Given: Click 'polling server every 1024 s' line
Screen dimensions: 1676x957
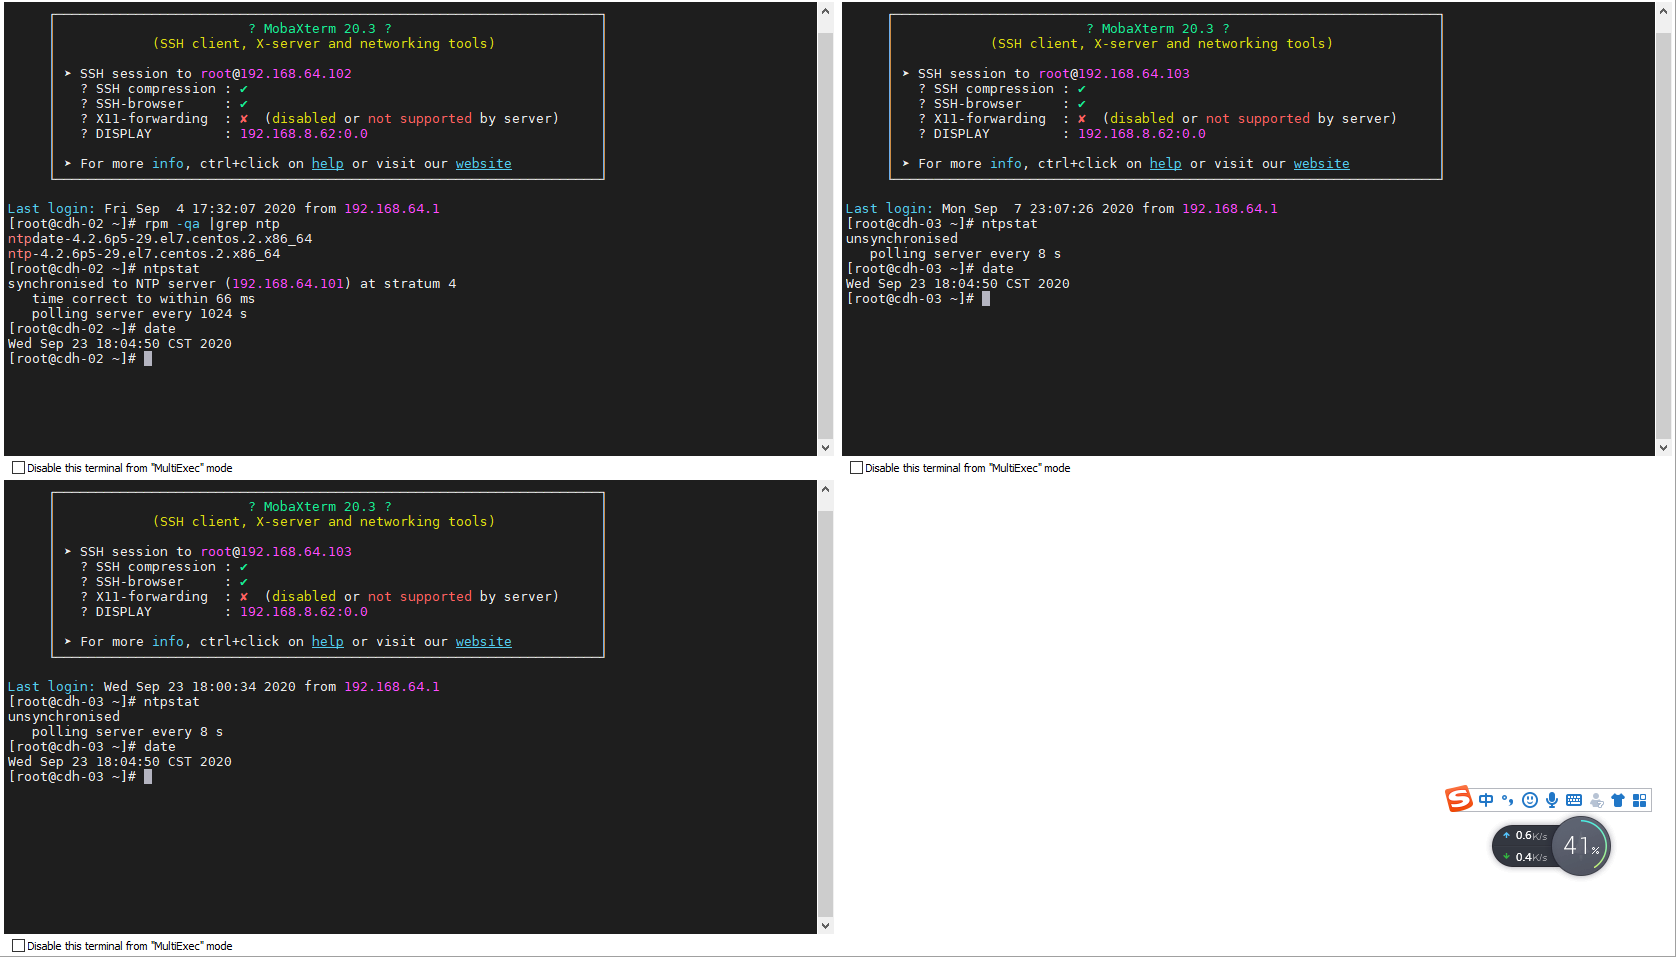Looking at the screenshot, I should [x=140, y=314].
